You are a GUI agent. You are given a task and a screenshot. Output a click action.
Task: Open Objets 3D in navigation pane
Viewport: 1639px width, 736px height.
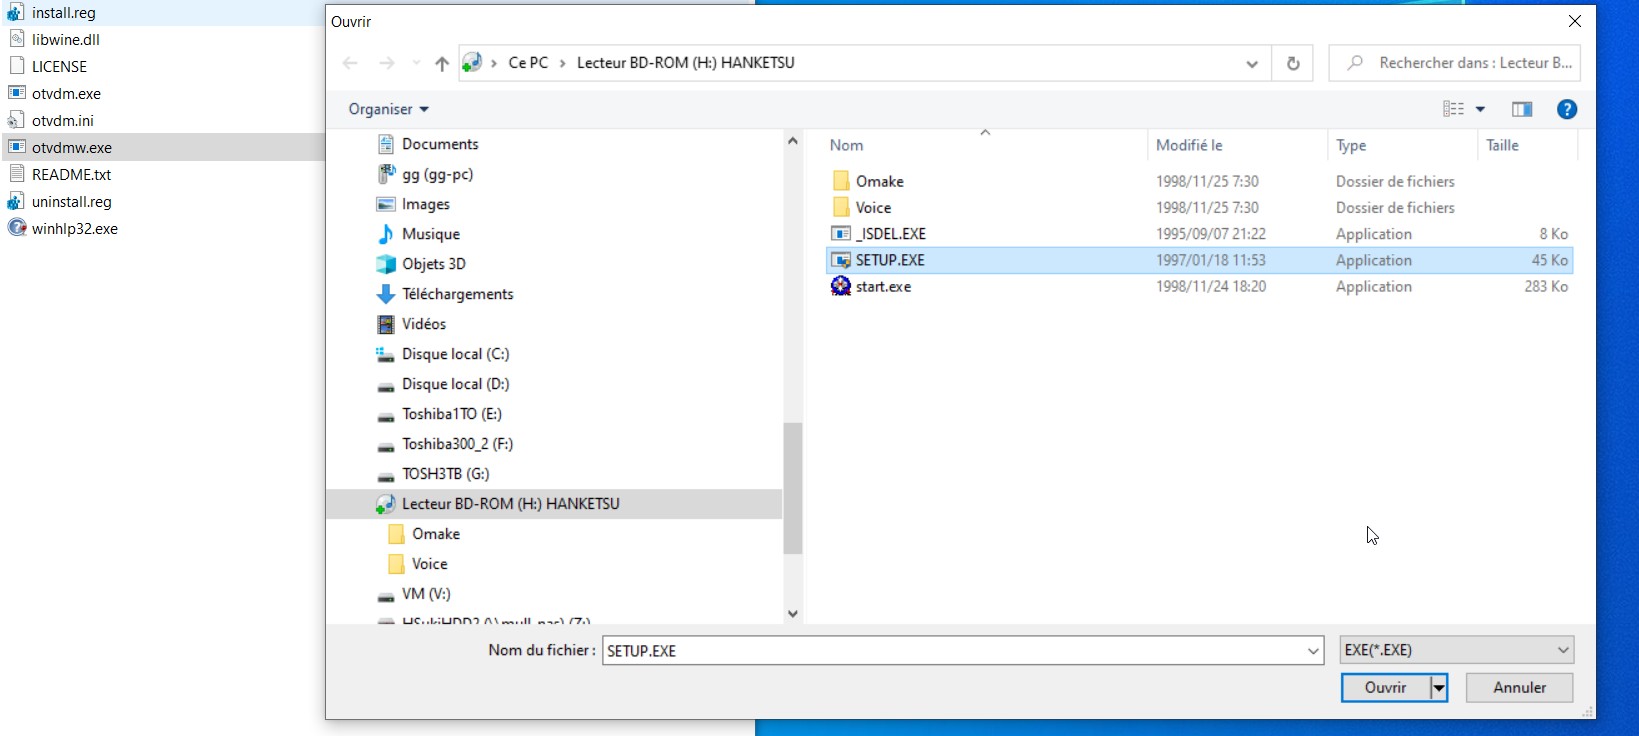(x=433, y=264)
